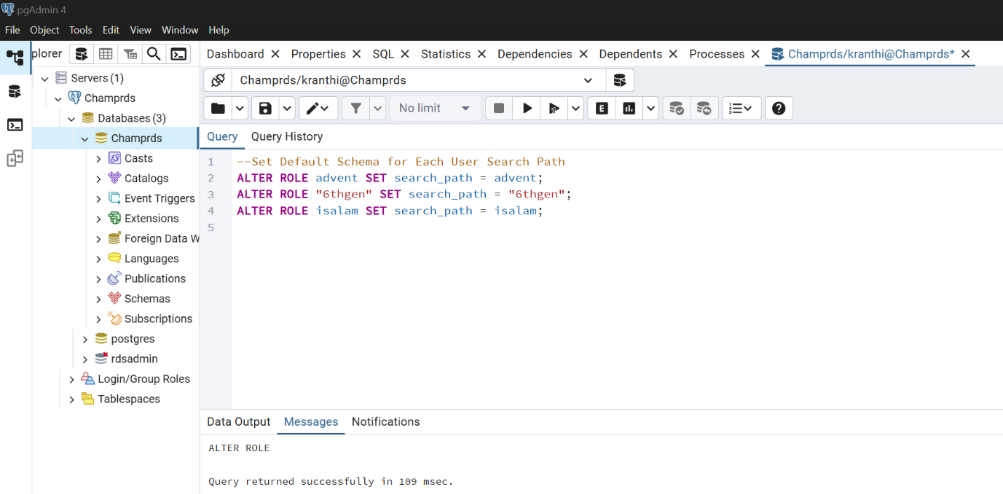The width and height of the screenshot is (1003, 494).
Task: Click the Query Tool button in explorer toolbar
Action: coord(81,54)
